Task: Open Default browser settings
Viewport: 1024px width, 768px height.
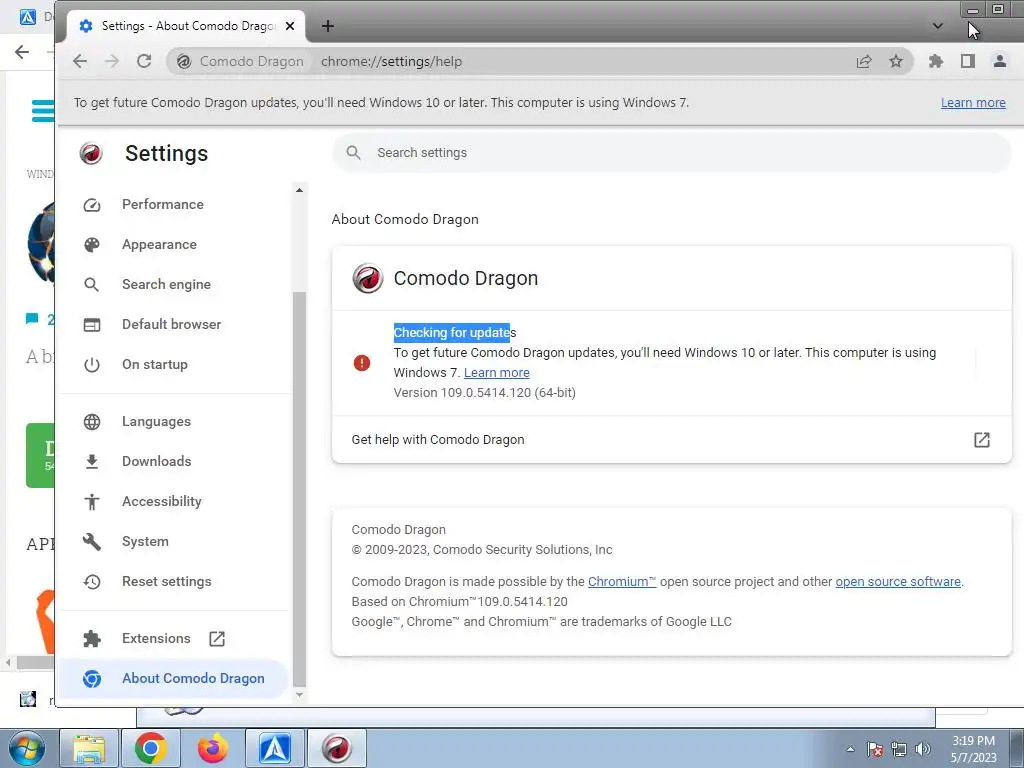Action: coord(174,324)
